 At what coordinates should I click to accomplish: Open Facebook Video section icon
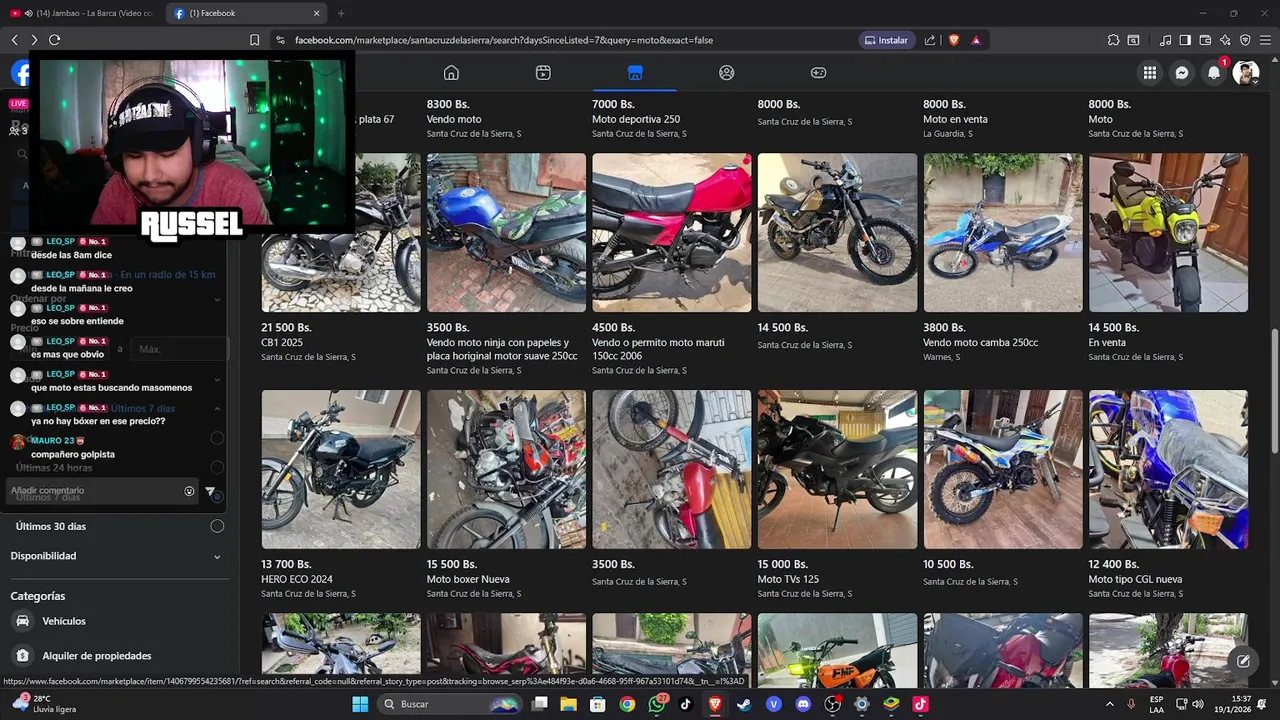(543, 73)
